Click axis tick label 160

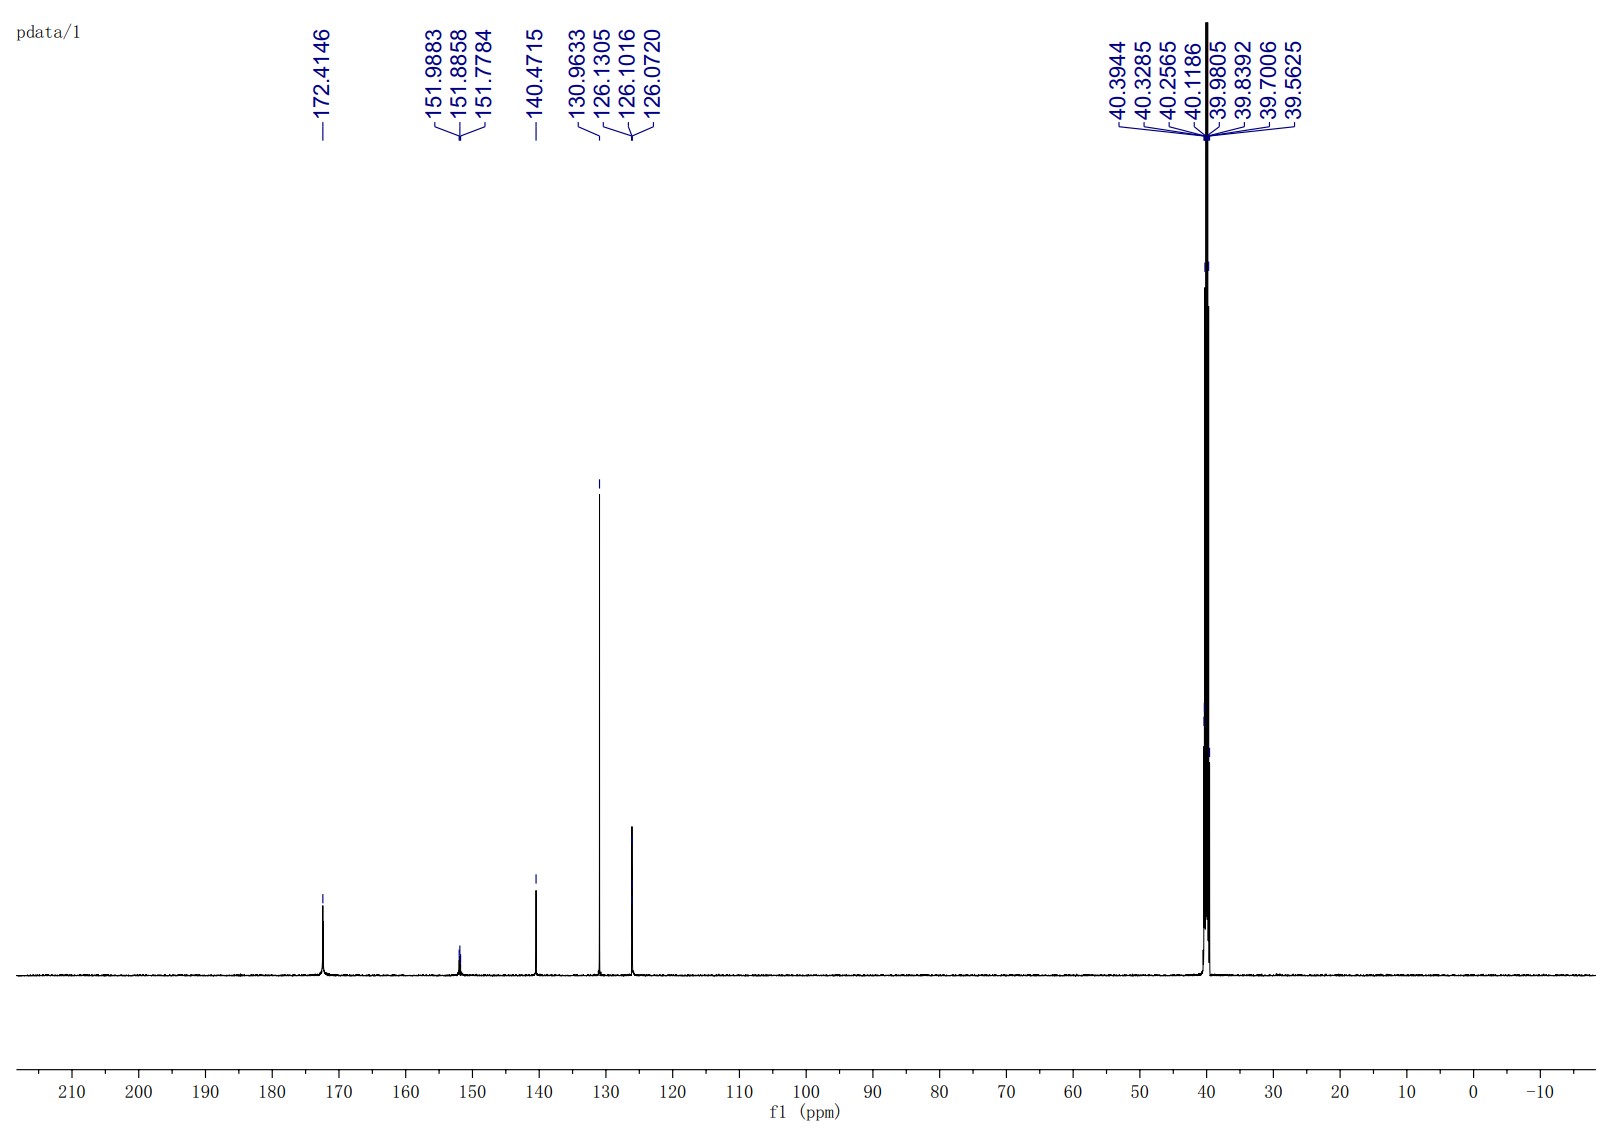pos(406,1092)
